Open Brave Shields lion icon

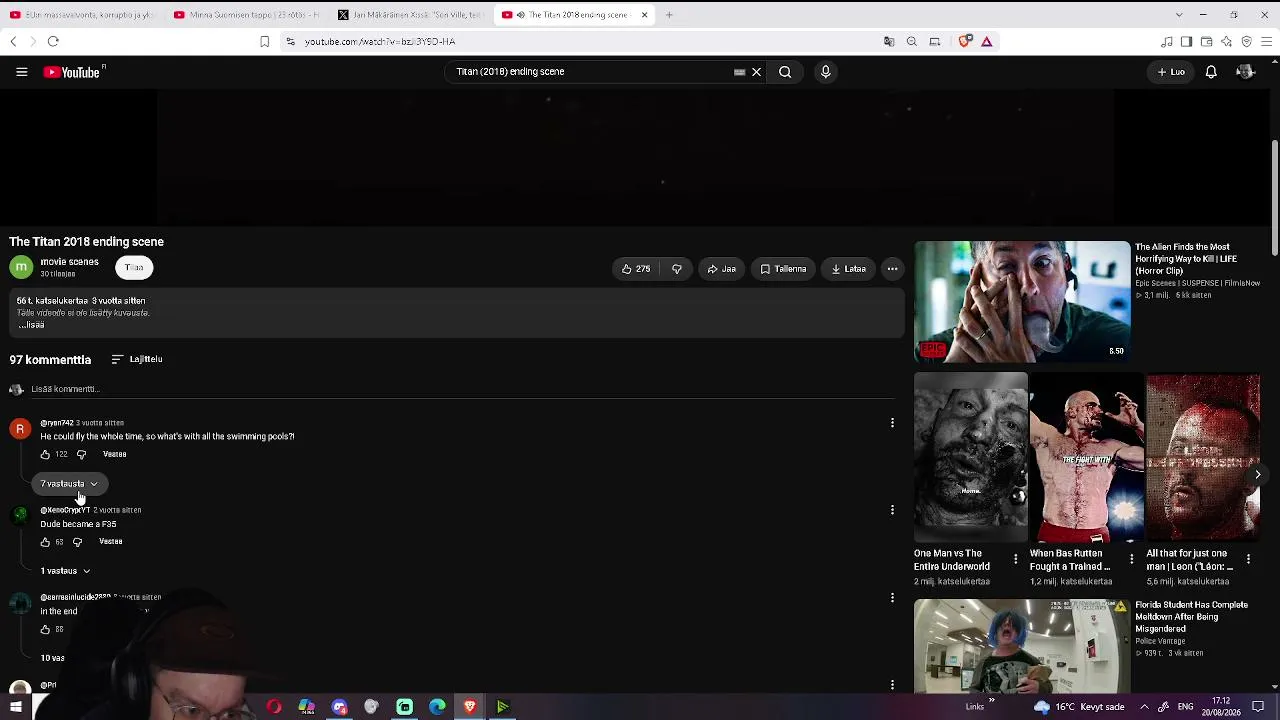[965, 41]
